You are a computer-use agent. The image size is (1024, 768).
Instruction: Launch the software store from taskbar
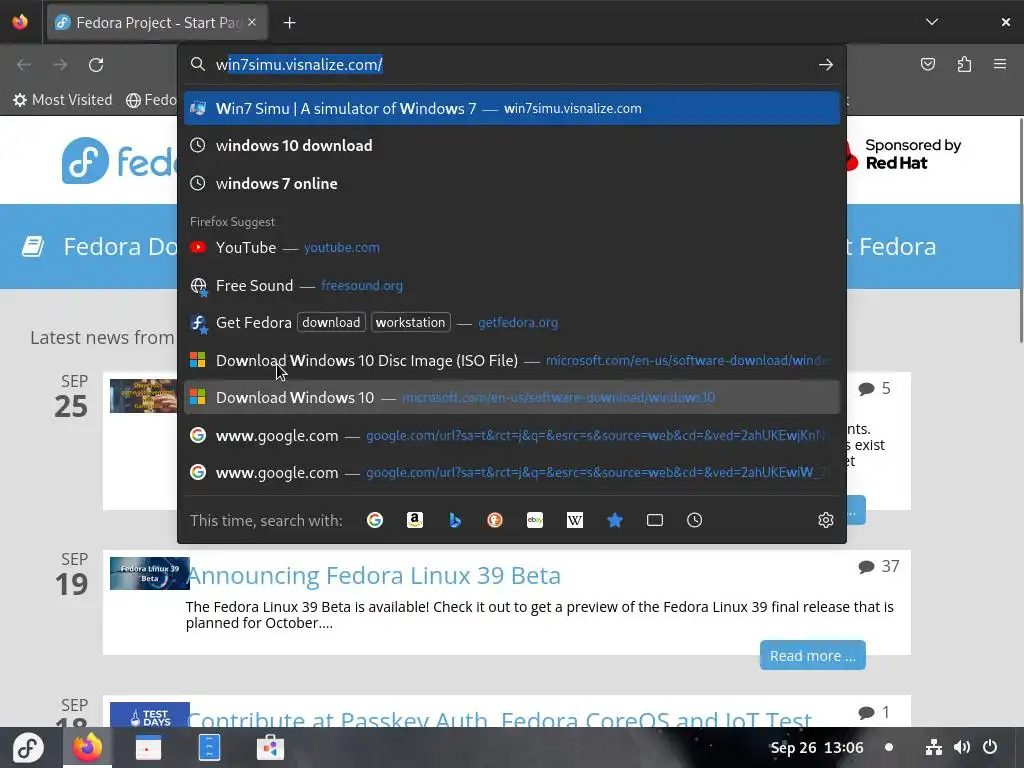click(x=270, y=748)
